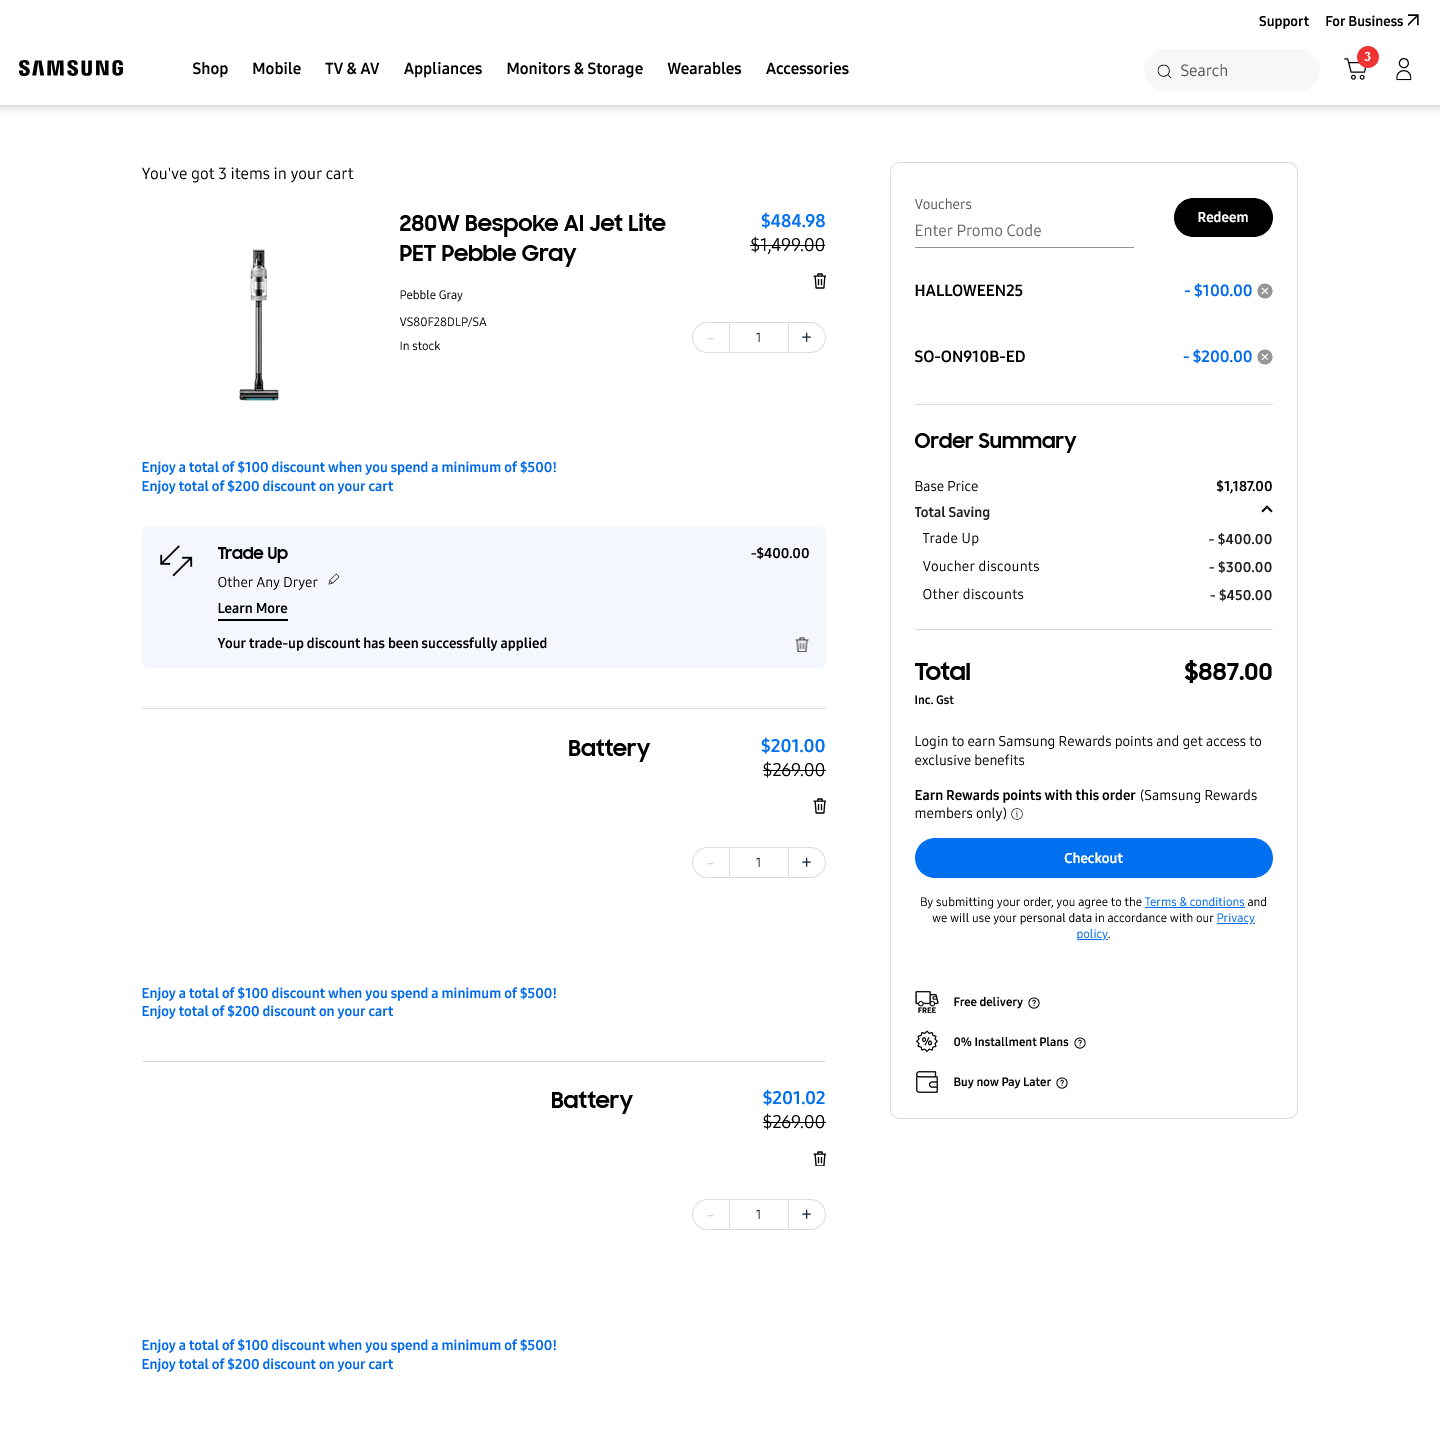1440x1430 pixels.
Task: Remove the SO-ON910B-ED voucher
Action: [1265, 357]
